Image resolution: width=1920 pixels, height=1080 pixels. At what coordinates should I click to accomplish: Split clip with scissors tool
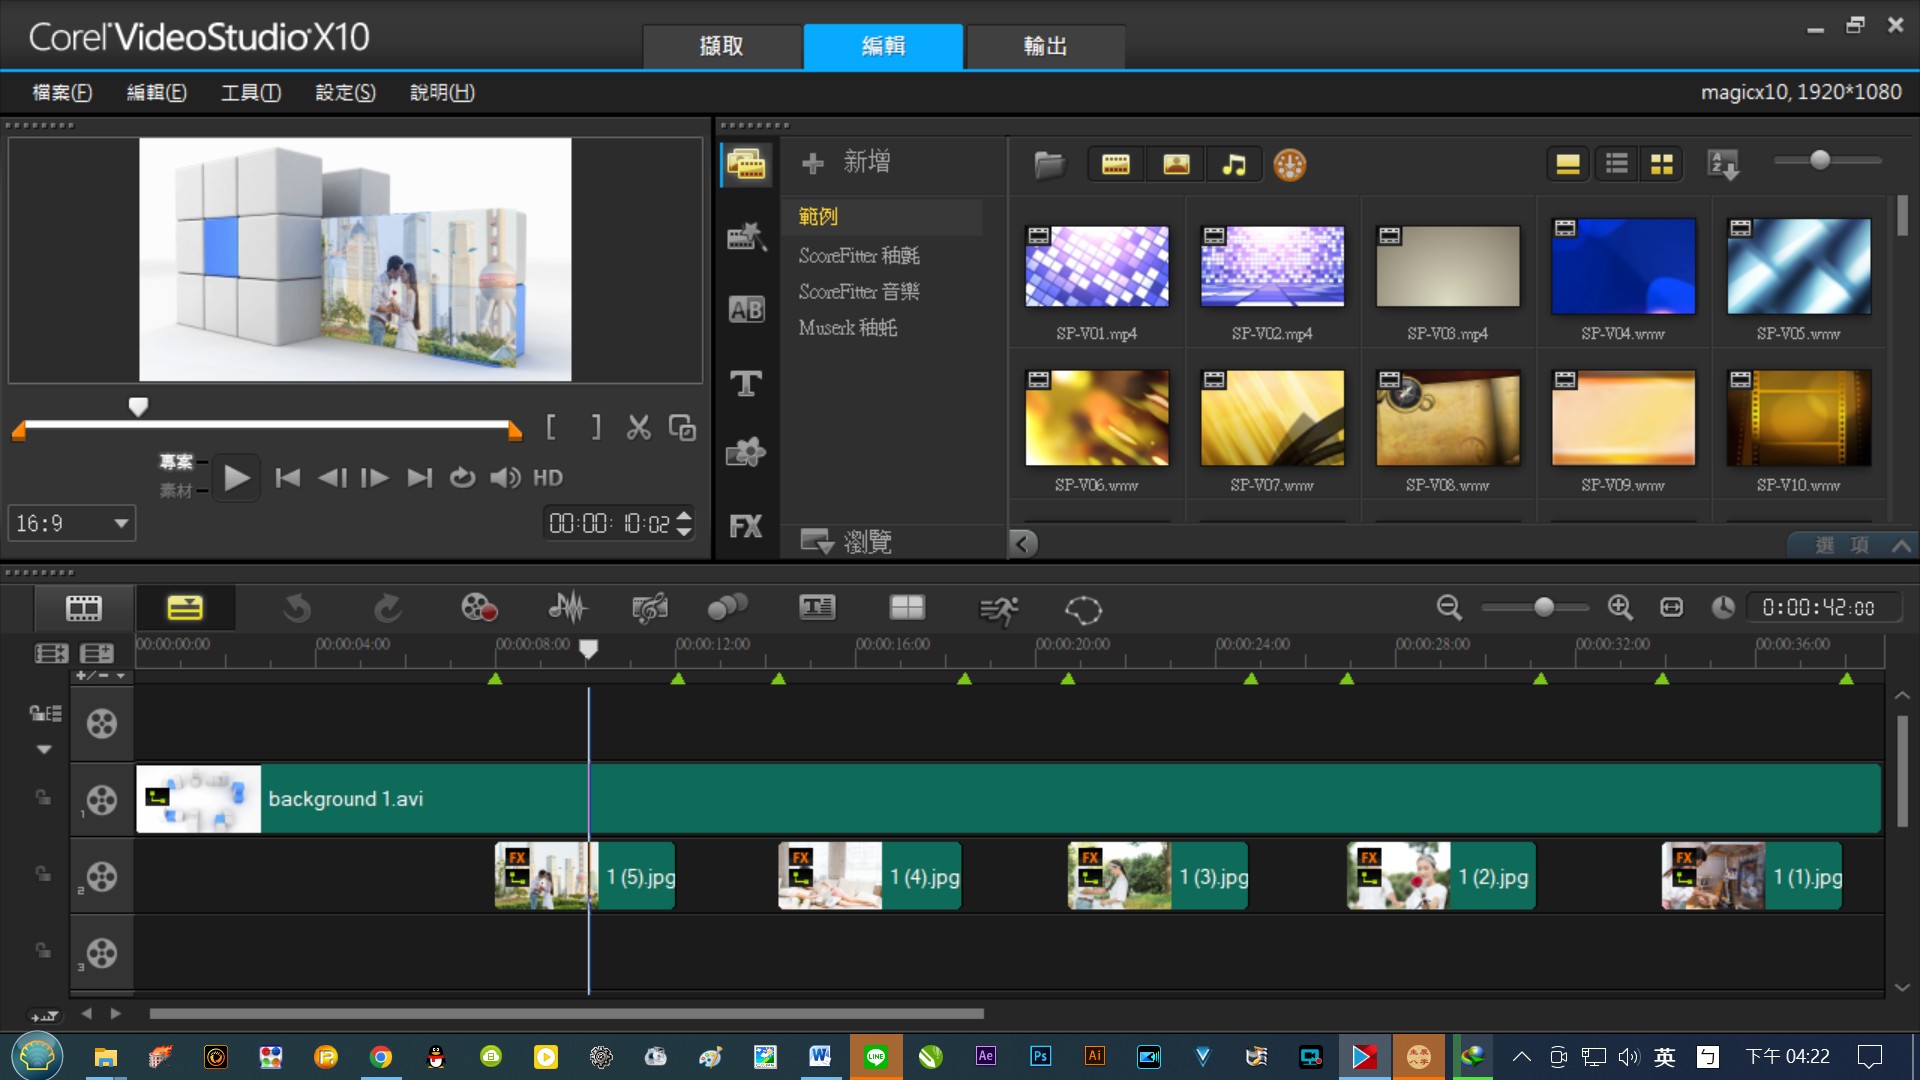click(638, 428)
